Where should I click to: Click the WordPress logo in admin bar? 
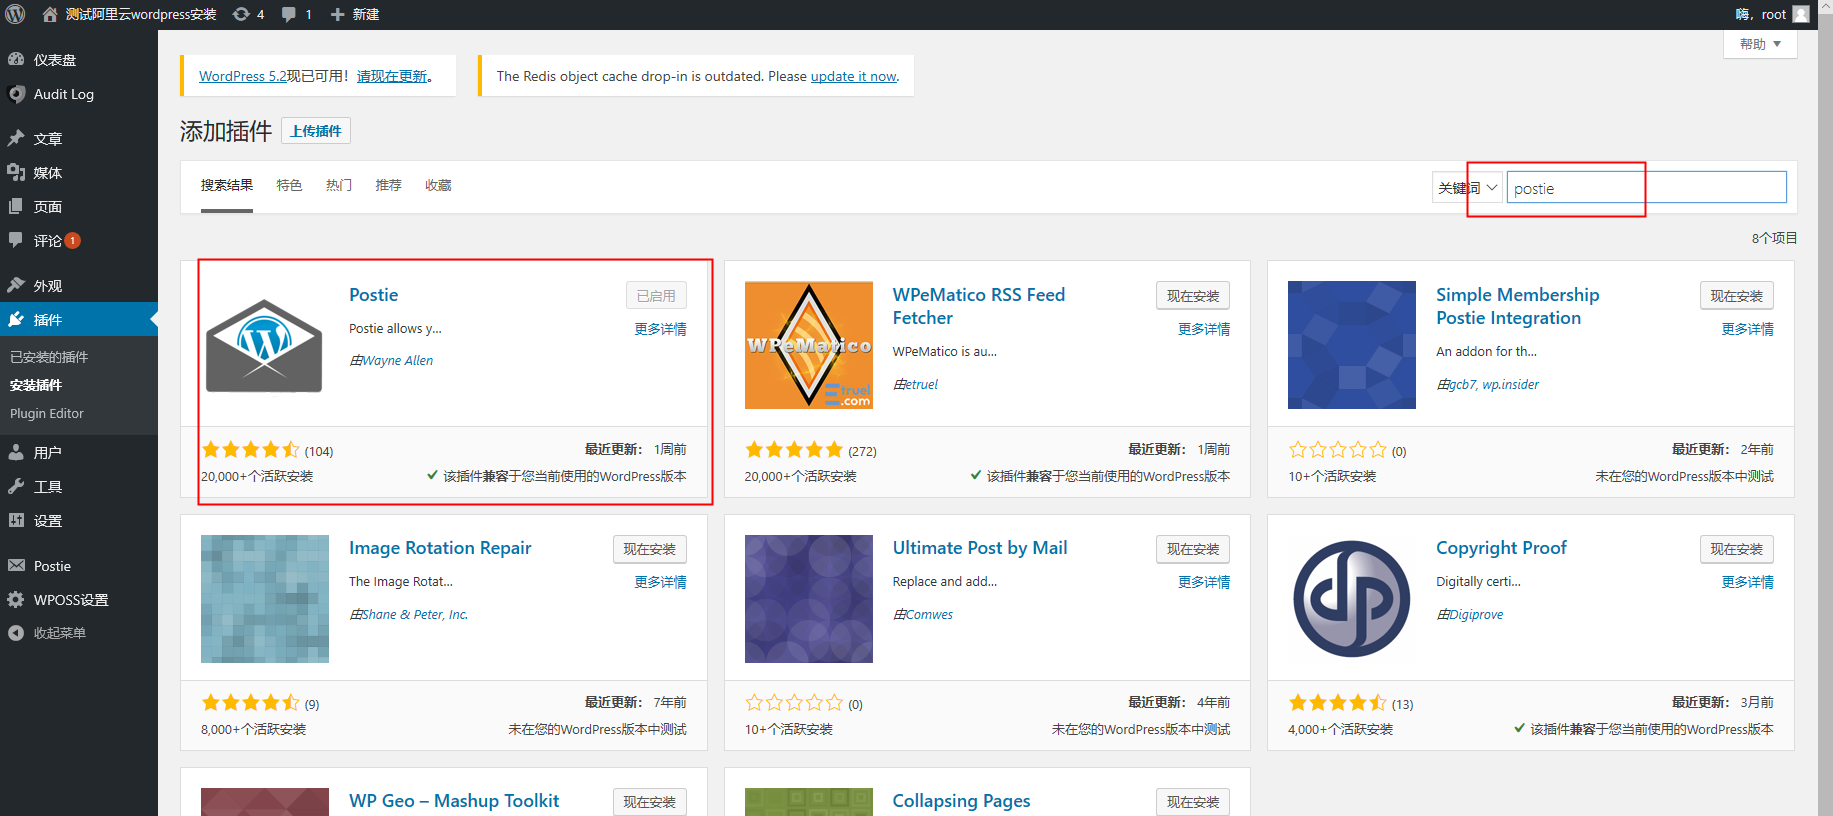[x=16, y=14]
